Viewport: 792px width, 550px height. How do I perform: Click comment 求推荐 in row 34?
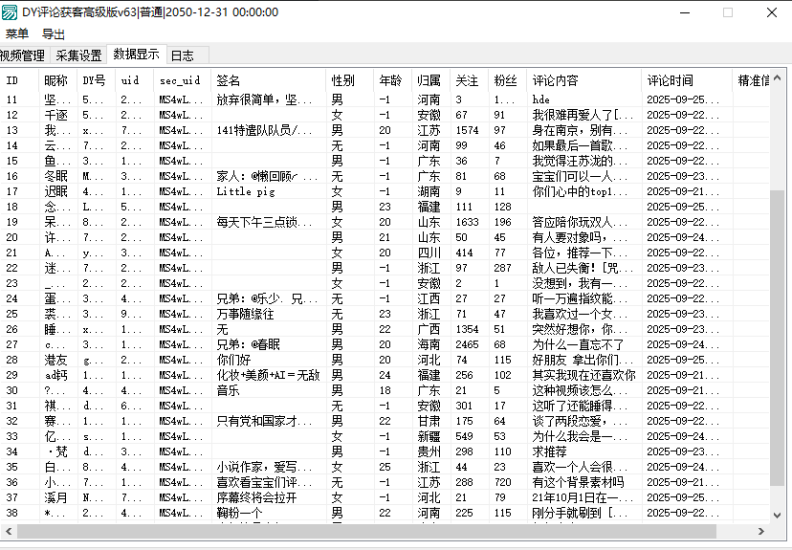click(x=550, y=452)
